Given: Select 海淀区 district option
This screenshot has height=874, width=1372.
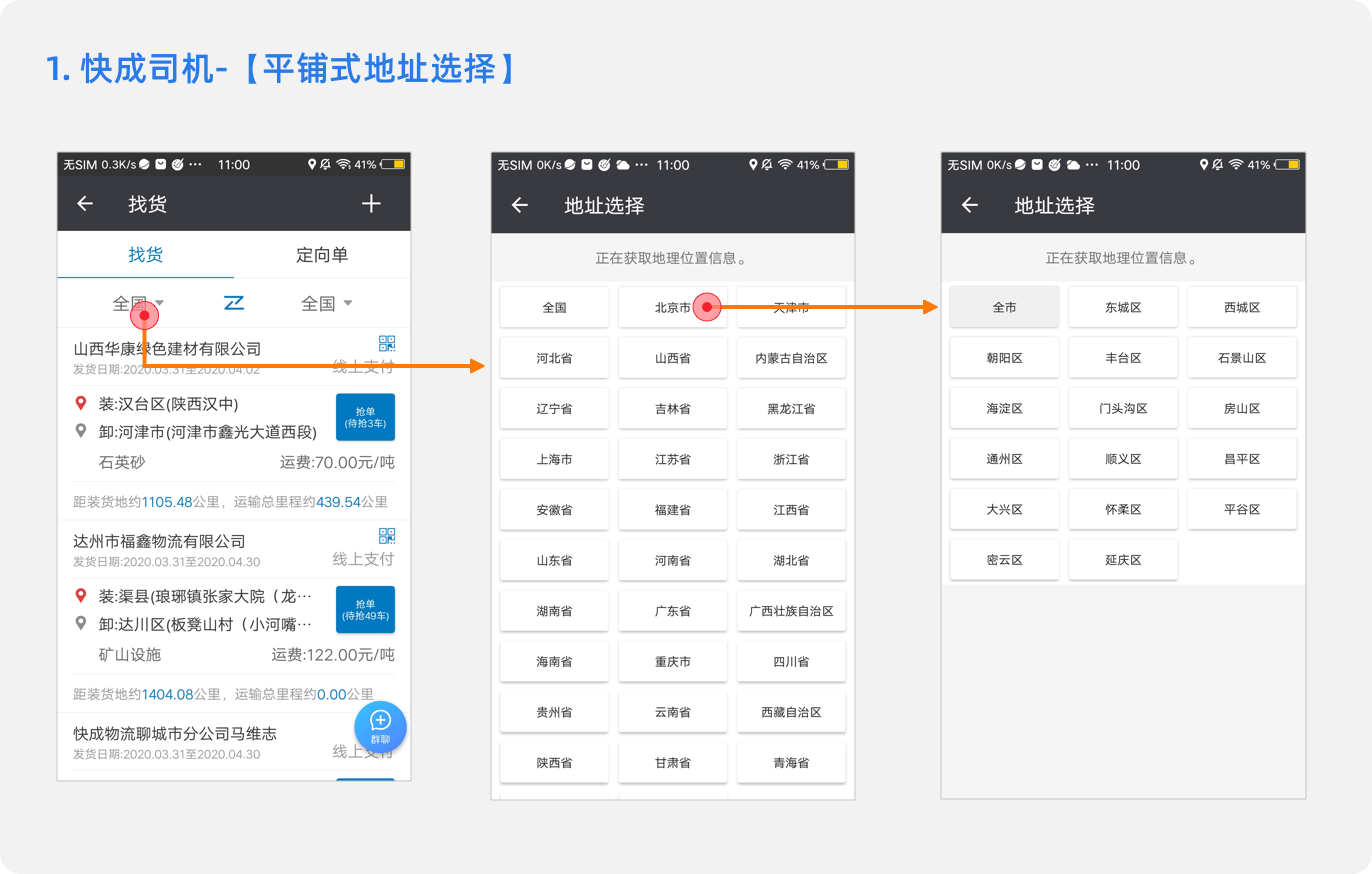Looking at the screenshot, I should click(x=1004, y=408).
